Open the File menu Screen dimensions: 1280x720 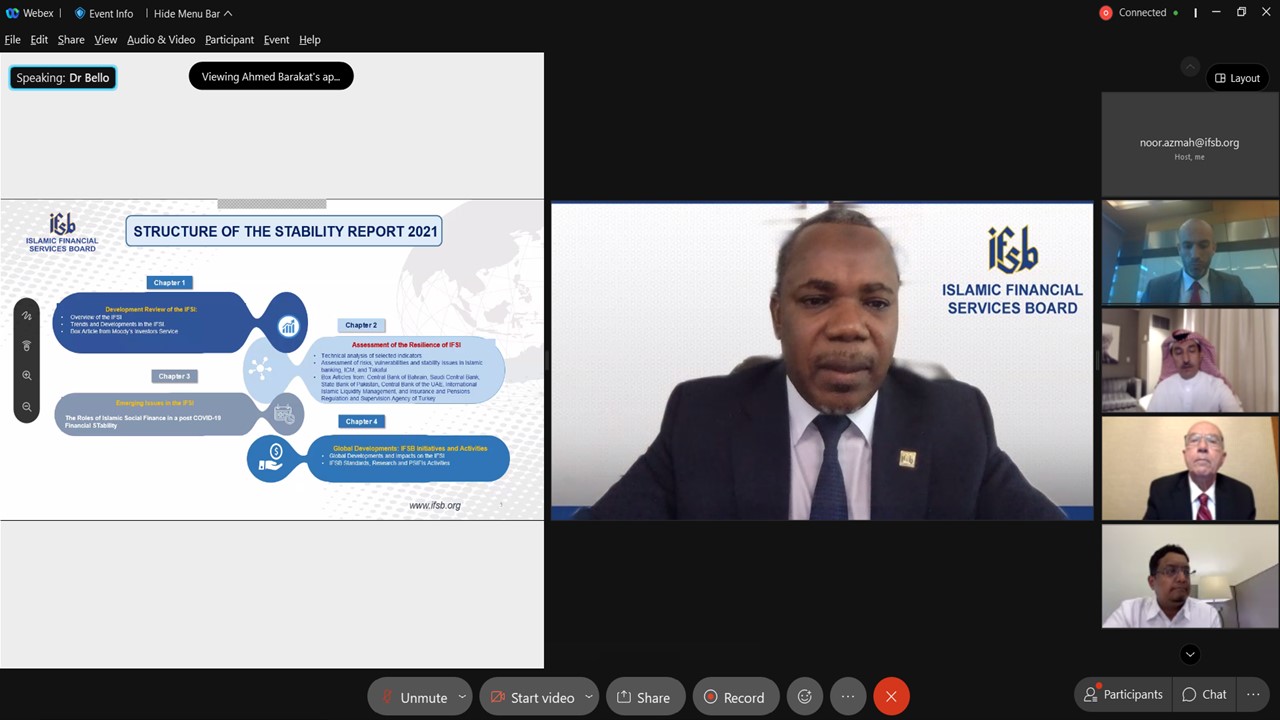click(12, 40)
